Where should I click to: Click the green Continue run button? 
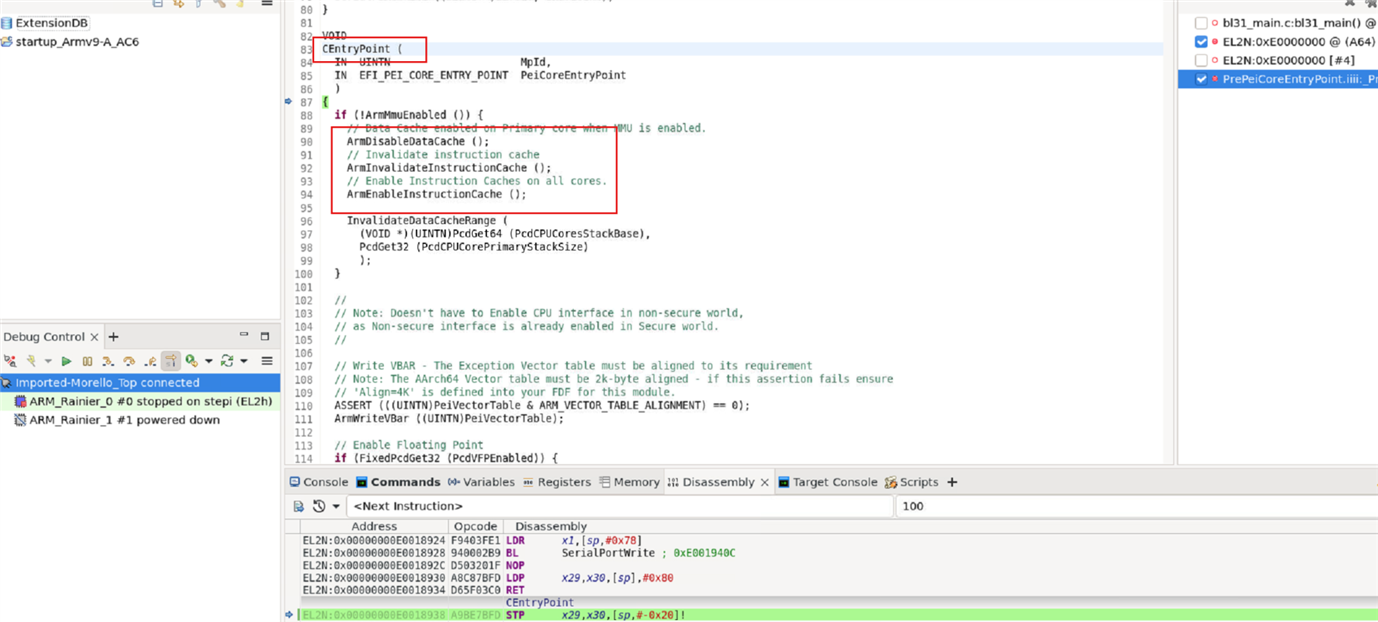pyautogui.click(x=66, y=361)
